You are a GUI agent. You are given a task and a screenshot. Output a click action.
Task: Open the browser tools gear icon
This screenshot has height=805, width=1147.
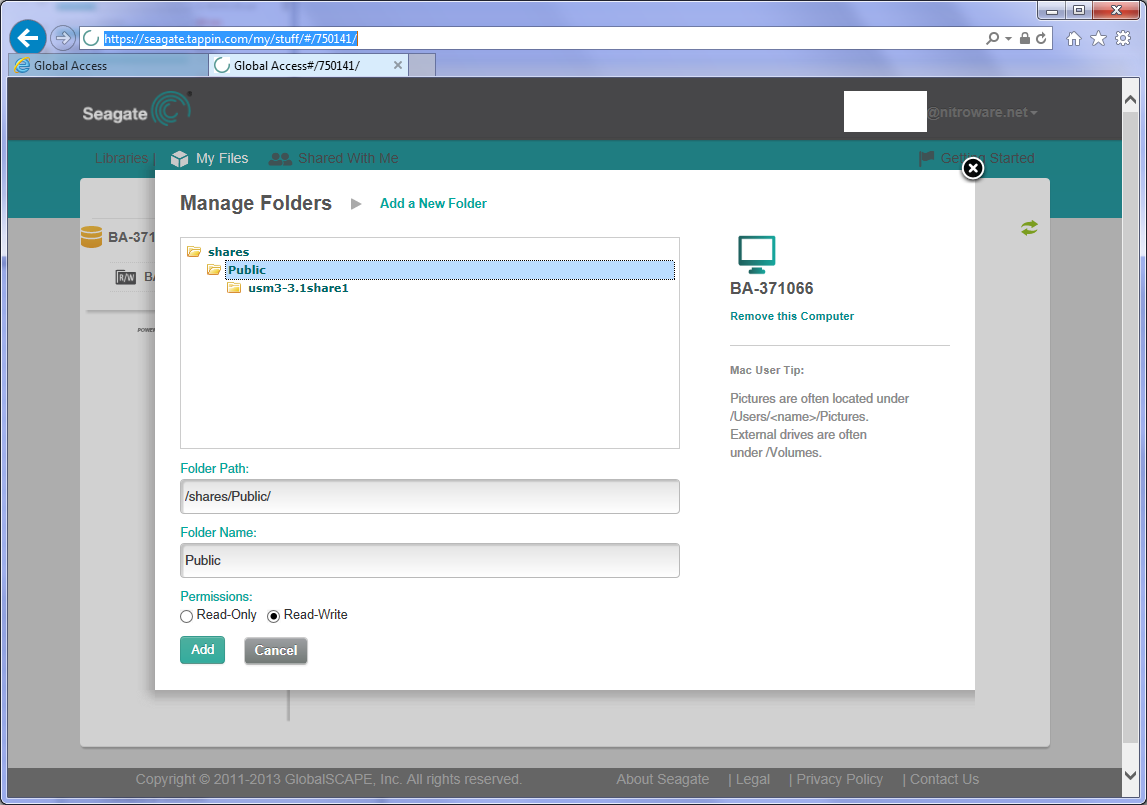[1123, 38]
